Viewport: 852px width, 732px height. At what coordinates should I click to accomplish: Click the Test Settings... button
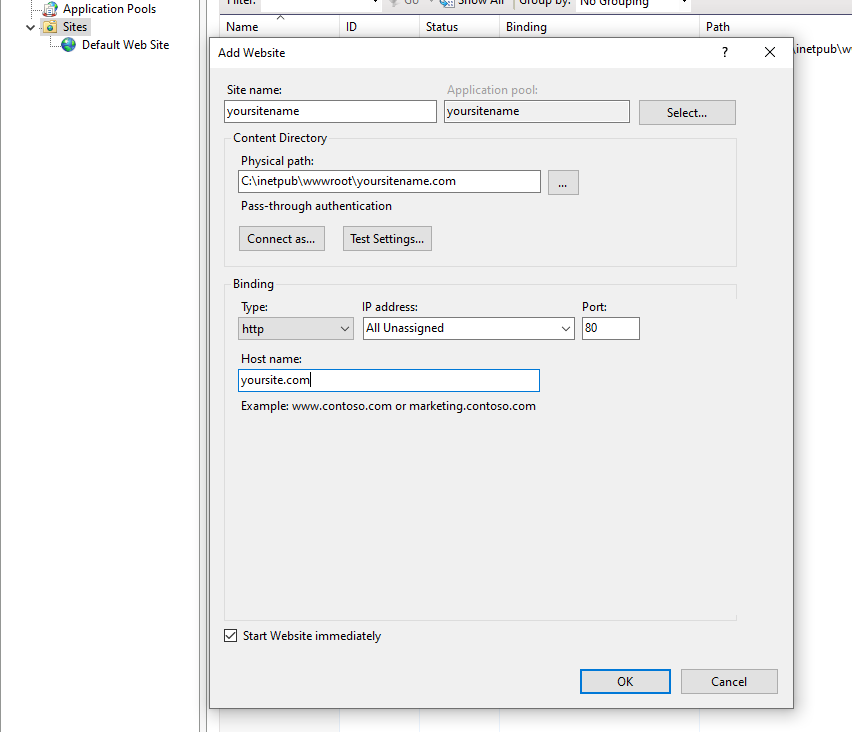click(387, 239)
